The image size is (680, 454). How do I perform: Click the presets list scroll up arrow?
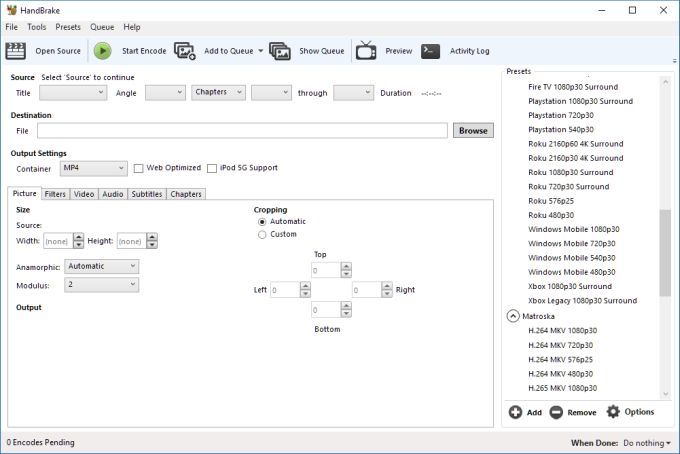pyautogui.click(x=665, y=81)
